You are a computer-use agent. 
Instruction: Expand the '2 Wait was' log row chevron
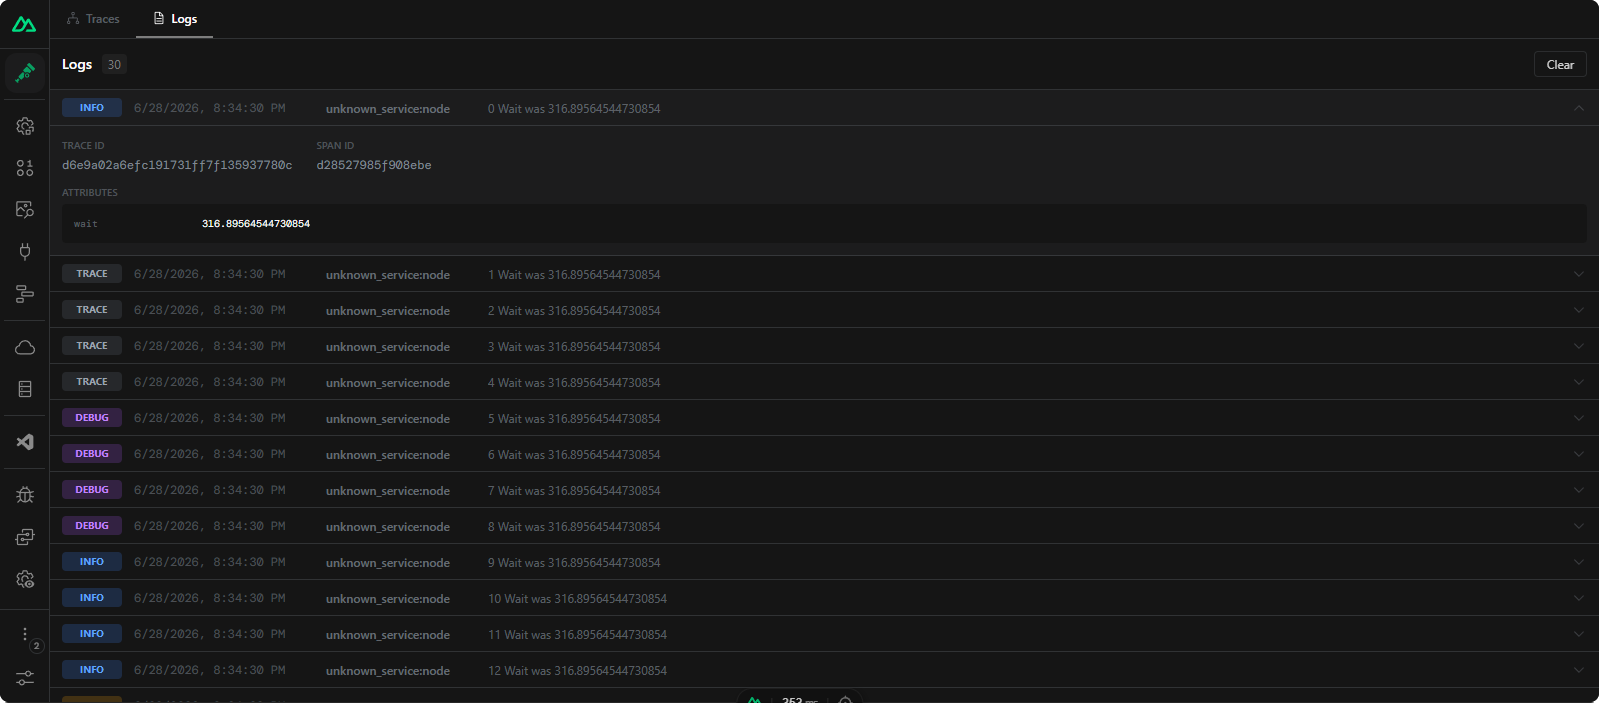click(1578, 310)
